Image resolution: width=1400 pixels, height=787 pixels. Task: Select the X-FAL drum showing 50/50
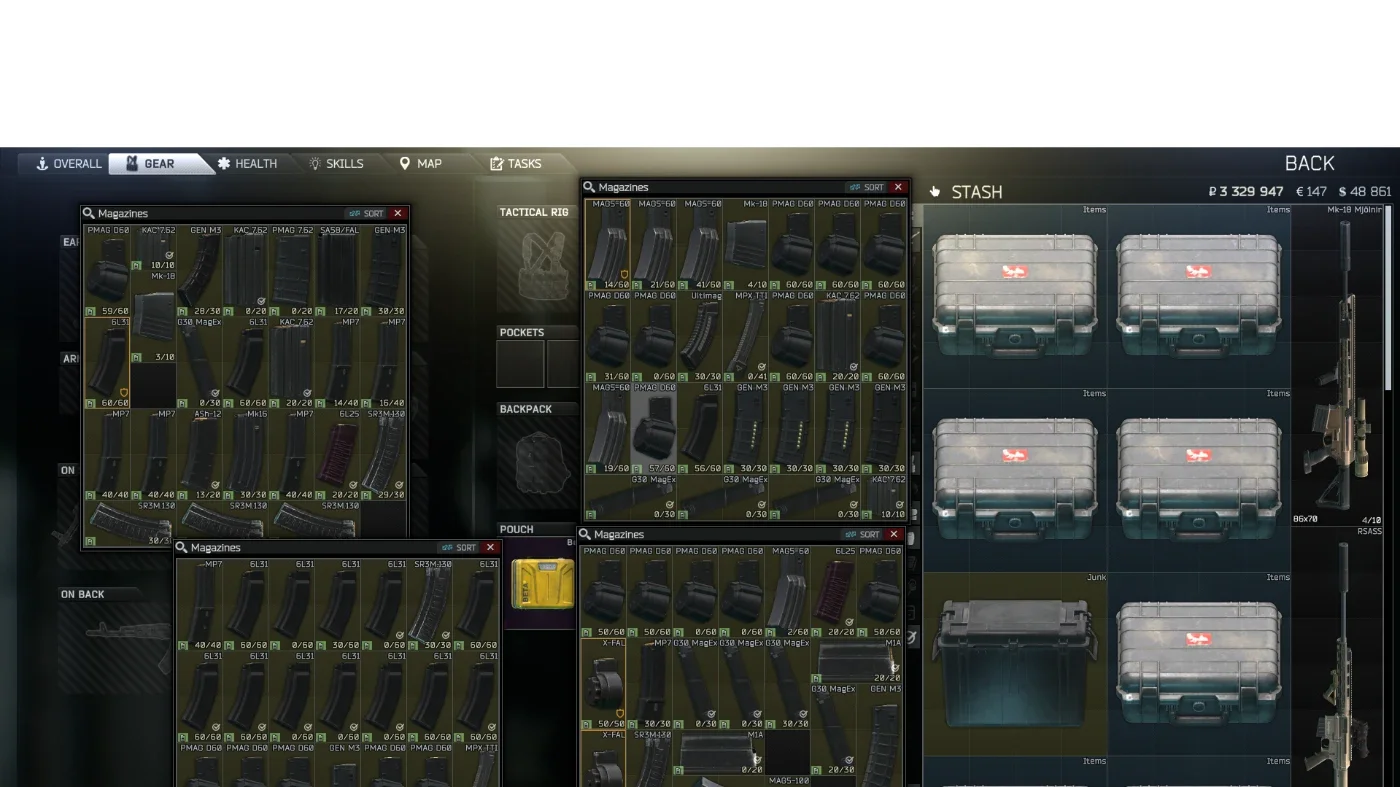(x=604, y=684)
